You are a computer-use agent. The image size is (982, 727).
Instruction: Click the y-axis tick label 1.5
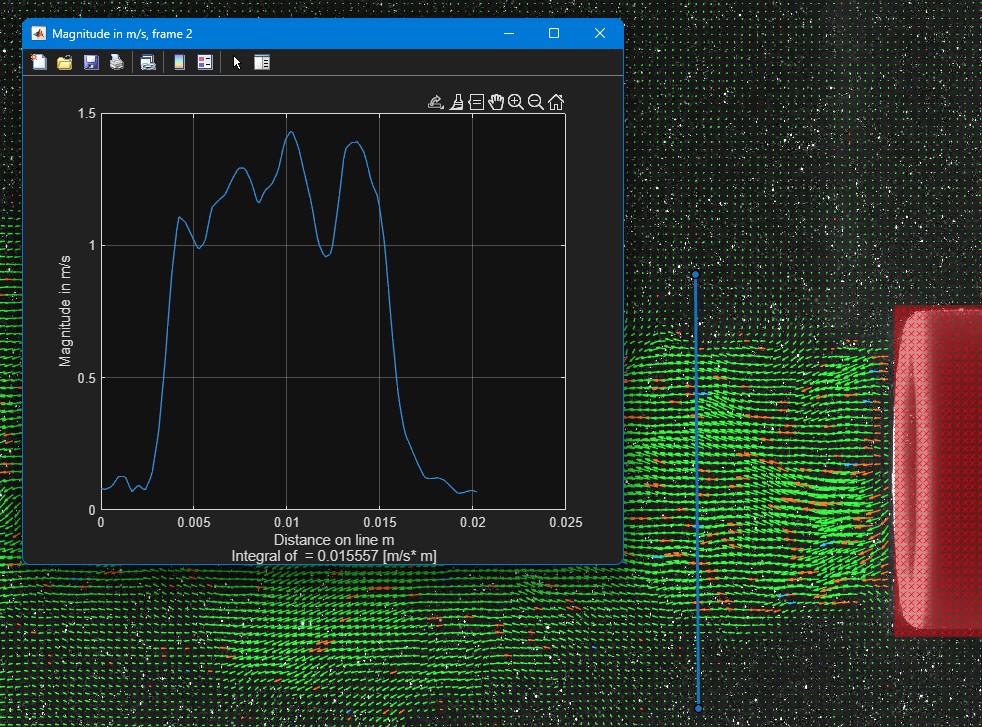tap(86, 113)
